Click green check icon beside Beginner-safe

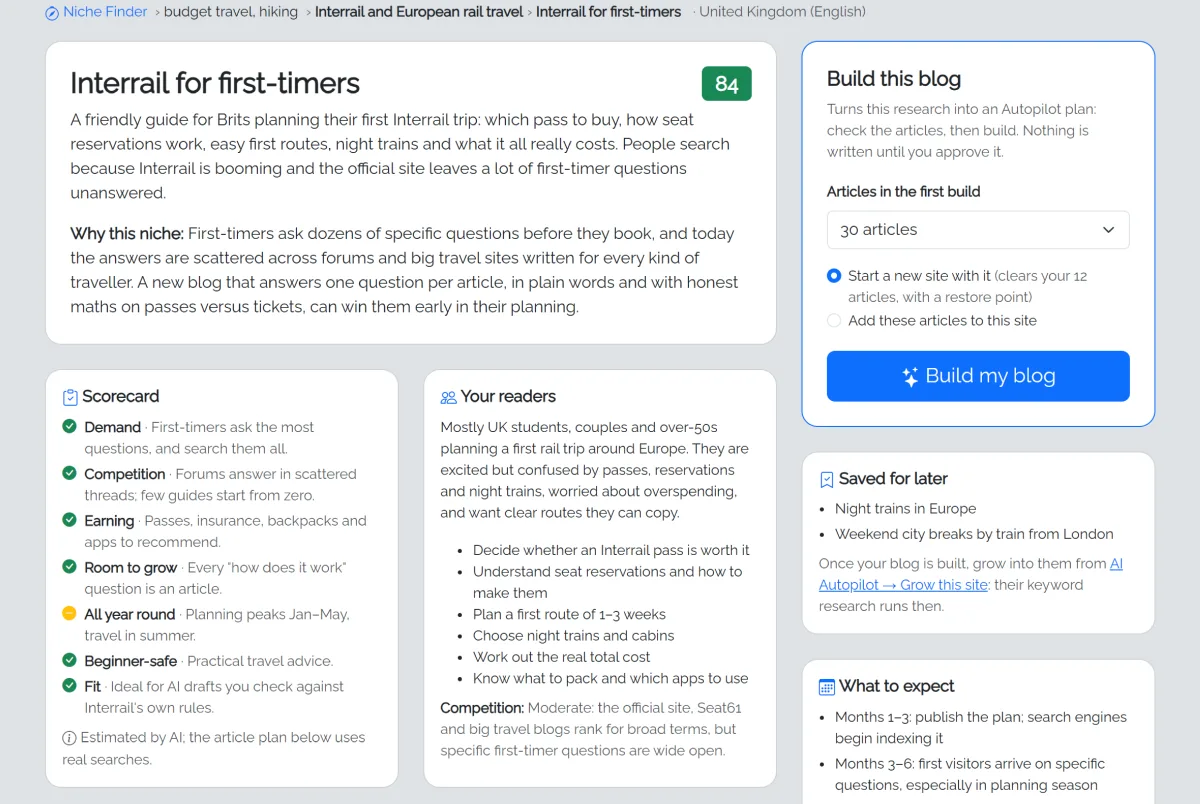[69, 660]
